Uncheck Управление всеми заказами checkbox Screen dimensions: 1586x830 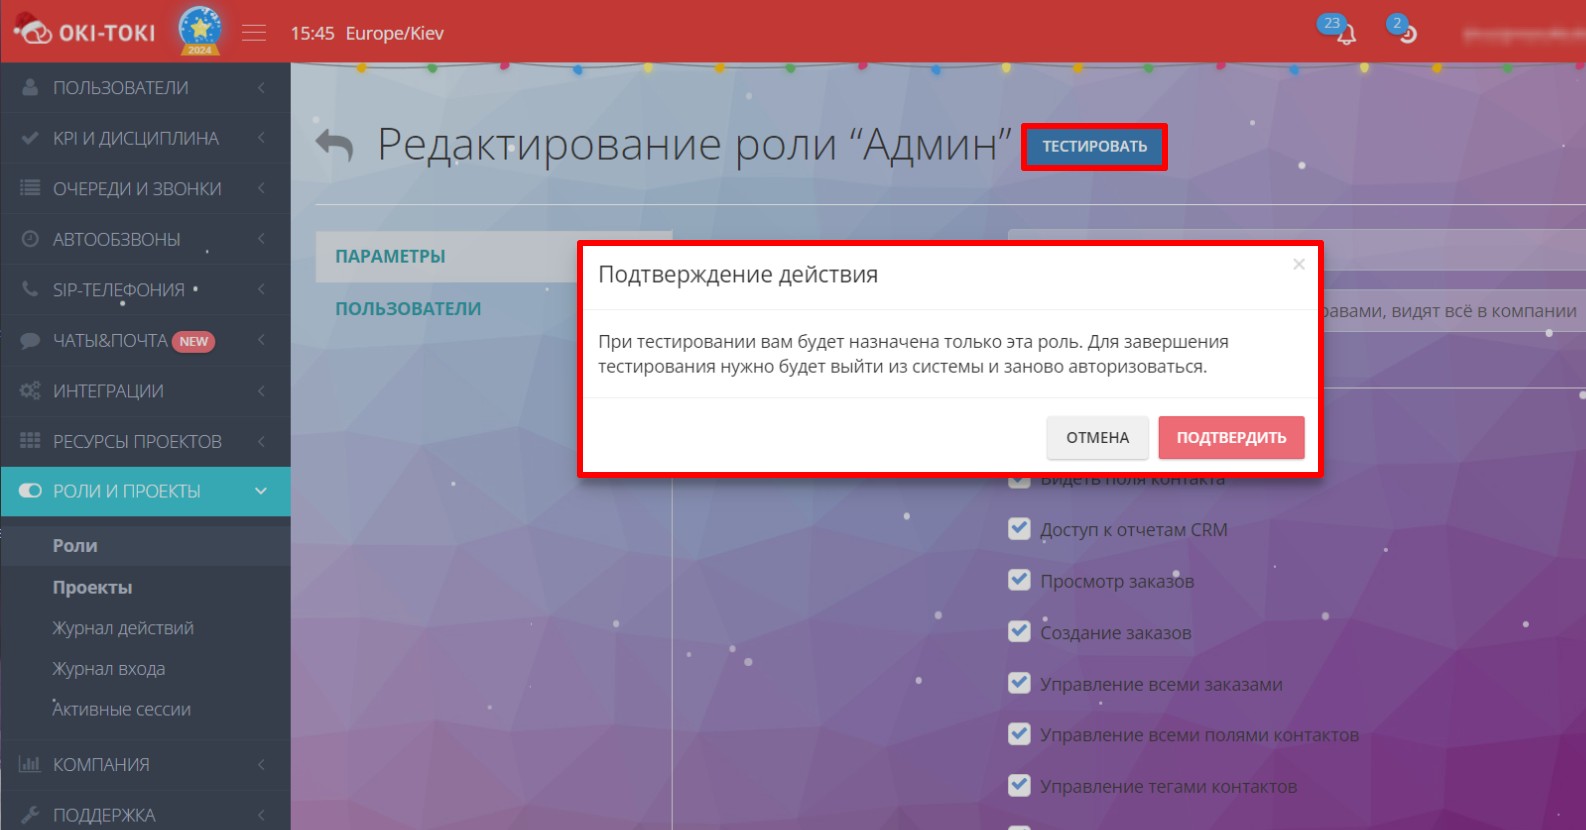click(1019, 683)
